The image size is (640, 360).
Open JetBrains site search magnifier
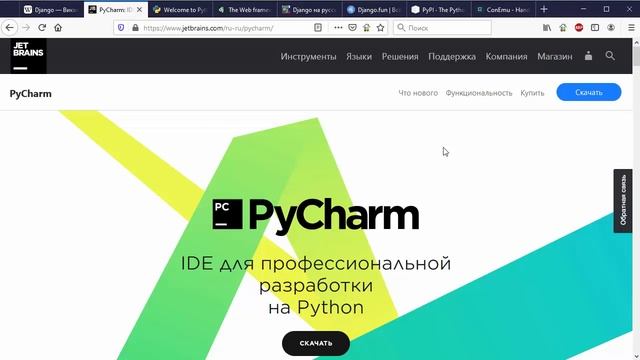point(610,56)
